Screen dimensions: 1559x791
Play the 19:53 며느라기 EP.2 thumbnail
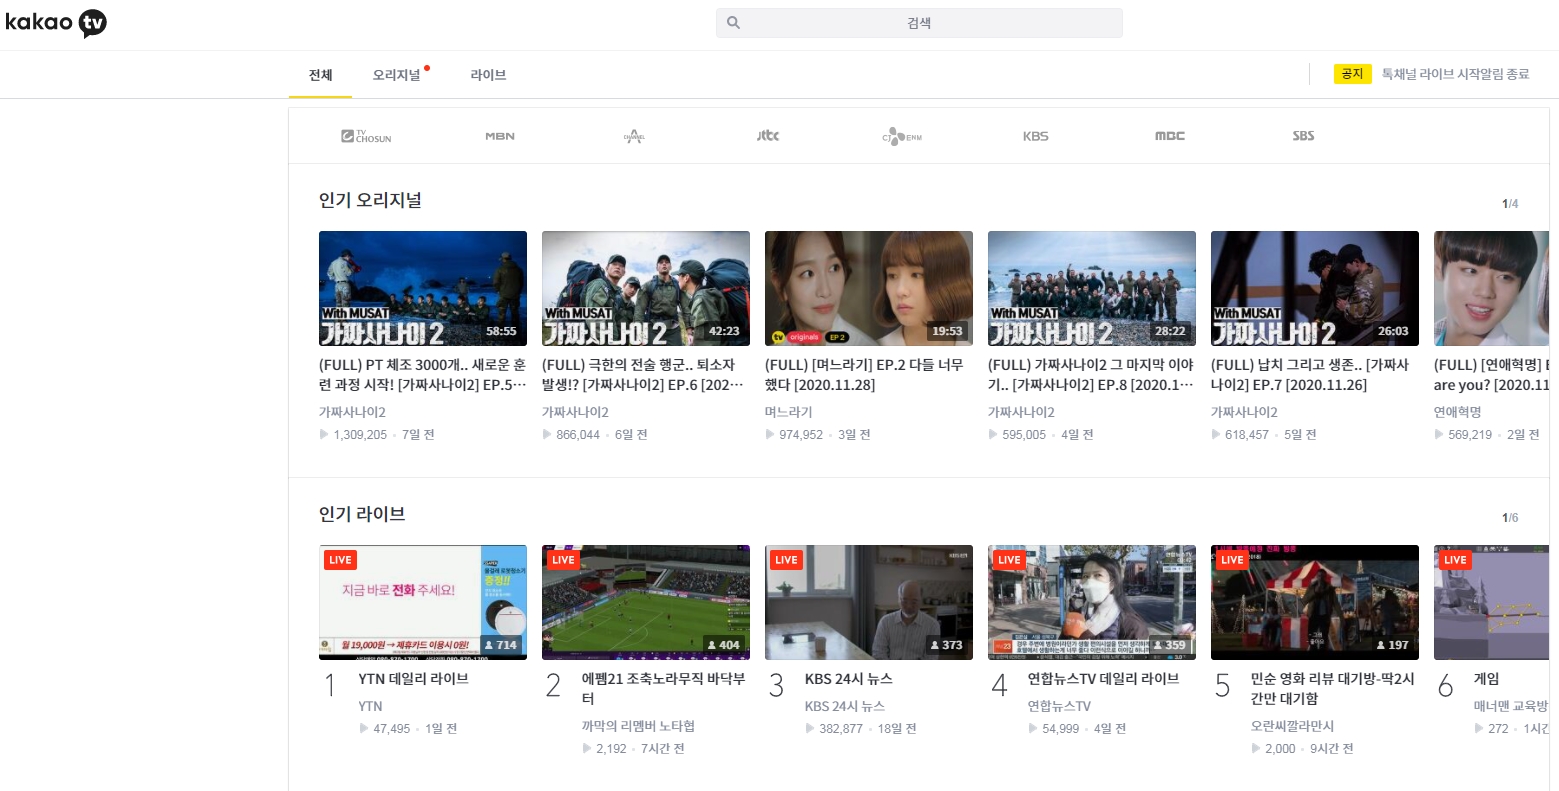(x=869, y=289)
